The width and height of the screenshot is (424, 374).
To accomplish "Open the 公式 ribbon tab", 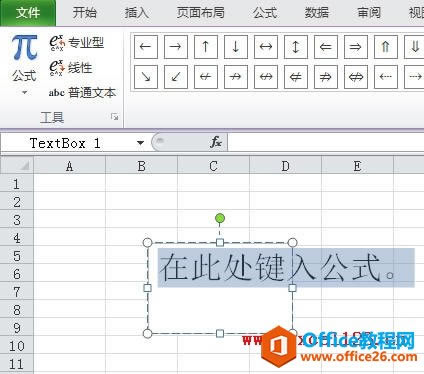I will pos(265,13).
